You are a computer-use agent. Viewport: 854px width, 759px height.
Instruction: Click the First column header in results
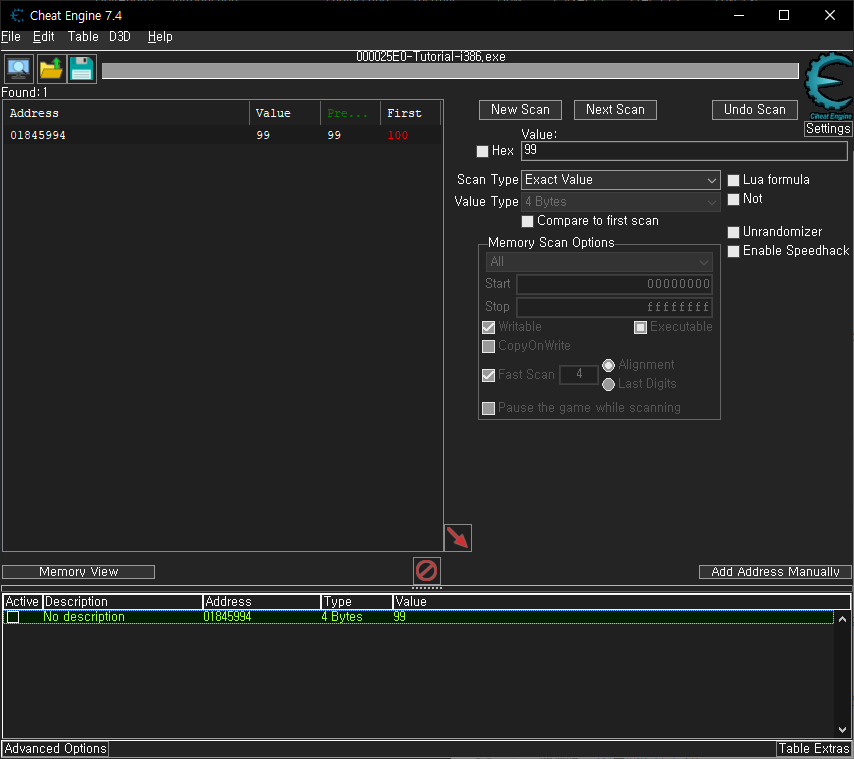point(410,113)
